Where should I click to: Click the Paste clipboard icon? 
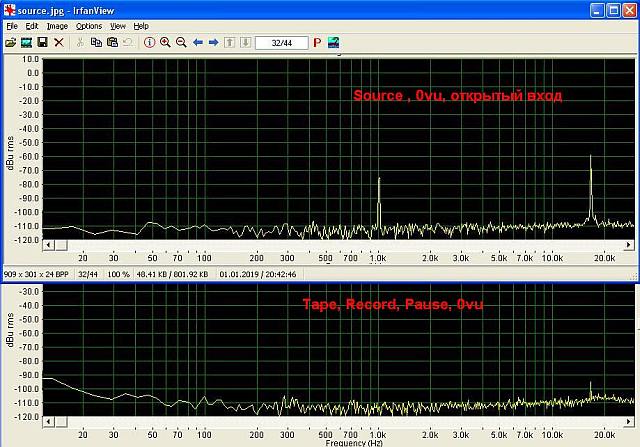click(112, 43)
